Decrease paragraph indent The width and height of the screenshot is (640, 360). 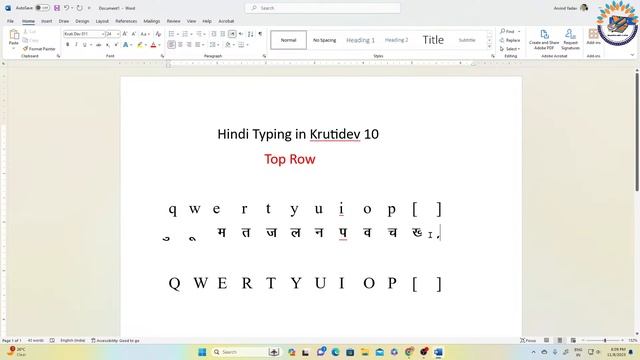coord(213,34)
